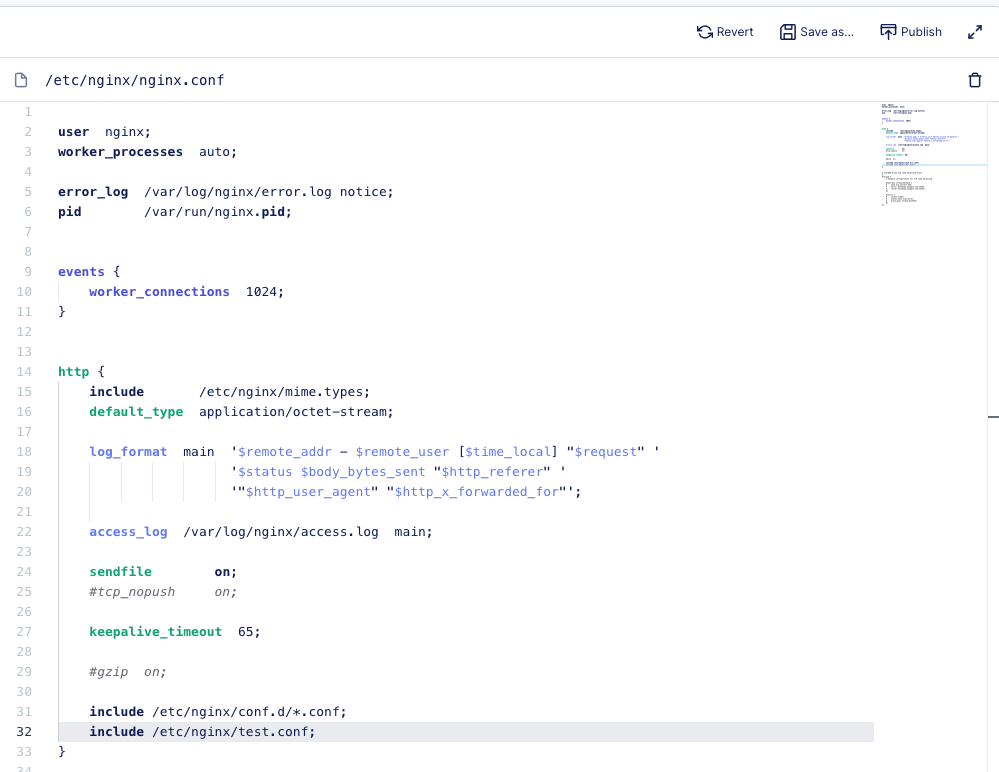Click 'auto;' value on line 3
Viewport: 999px width, 772px height.
click(218, 152)
